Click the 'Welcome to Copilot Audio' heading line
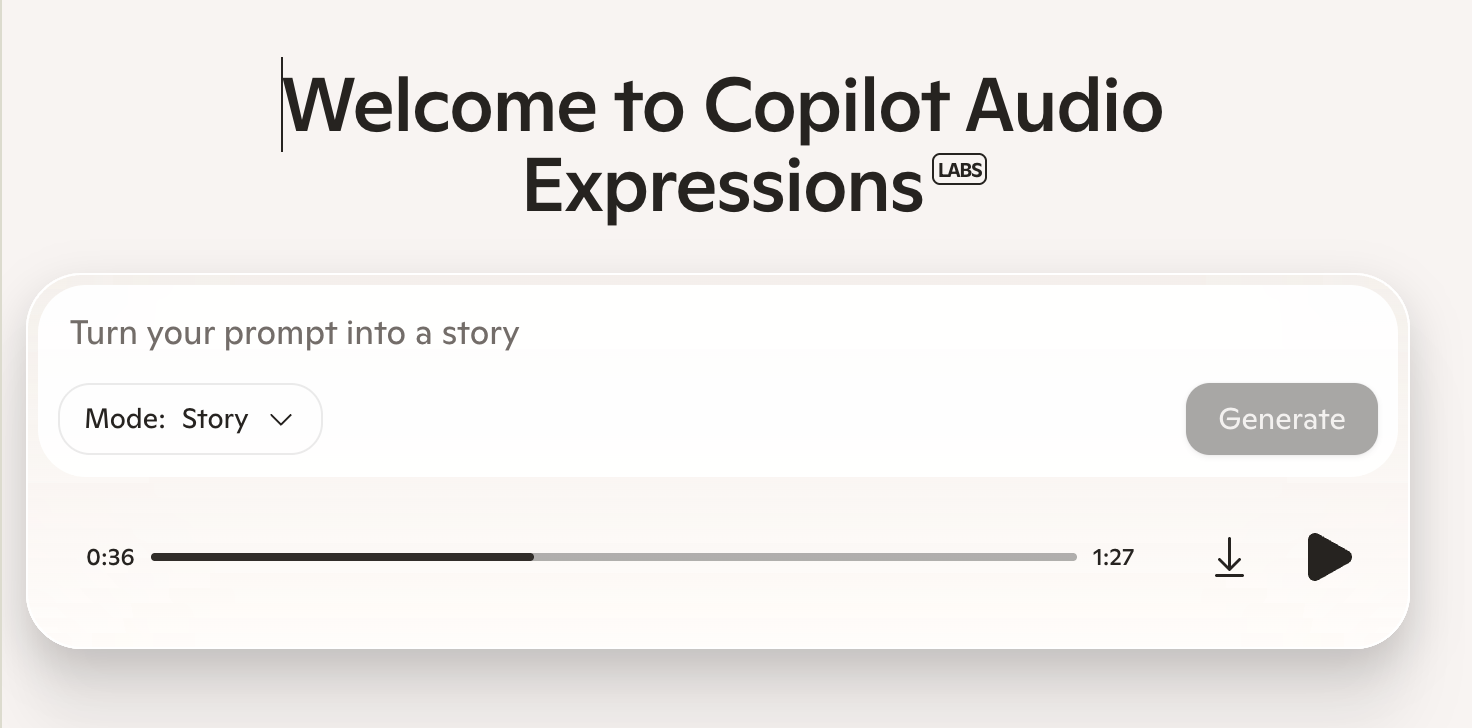This screenshot has width=1472, height=728. [x=723, y=105]
